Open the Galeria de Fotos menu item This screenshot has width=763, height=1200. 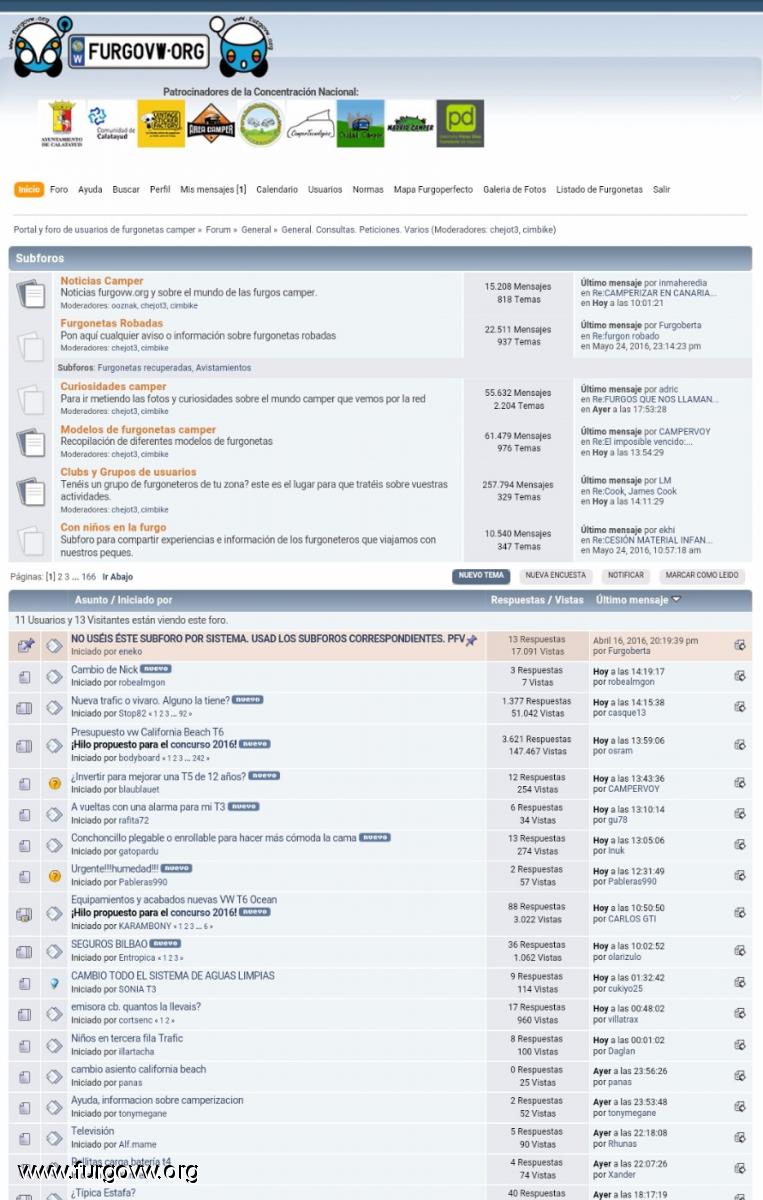[x=515, y=189]
